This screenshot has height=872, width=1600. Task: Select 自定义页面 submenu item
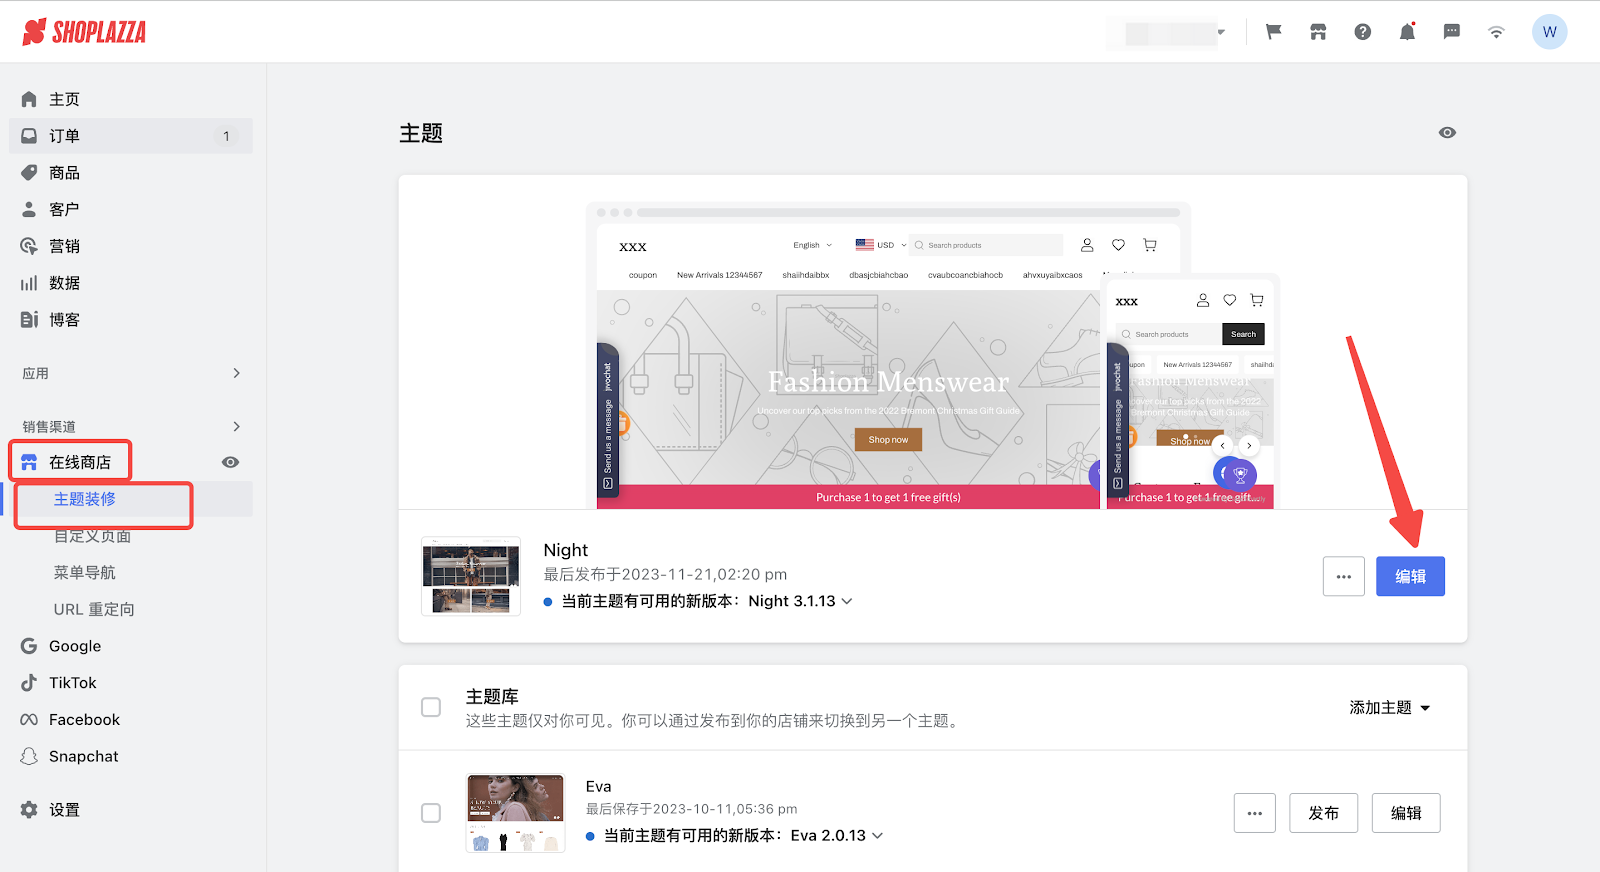point(92,536)
